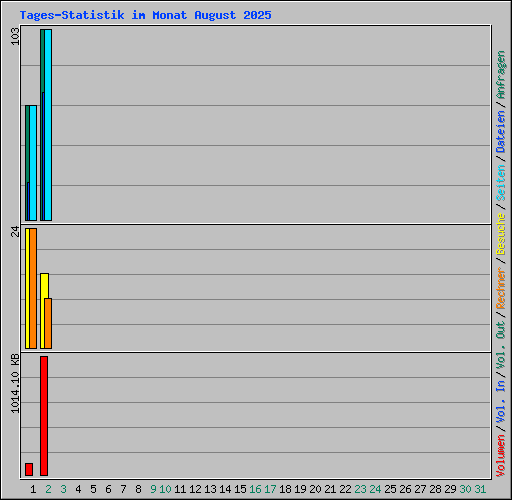The width and height of the screenshot is (512, 500).
Task: Click day 15 on the x-axis
Action: point(240,489)
